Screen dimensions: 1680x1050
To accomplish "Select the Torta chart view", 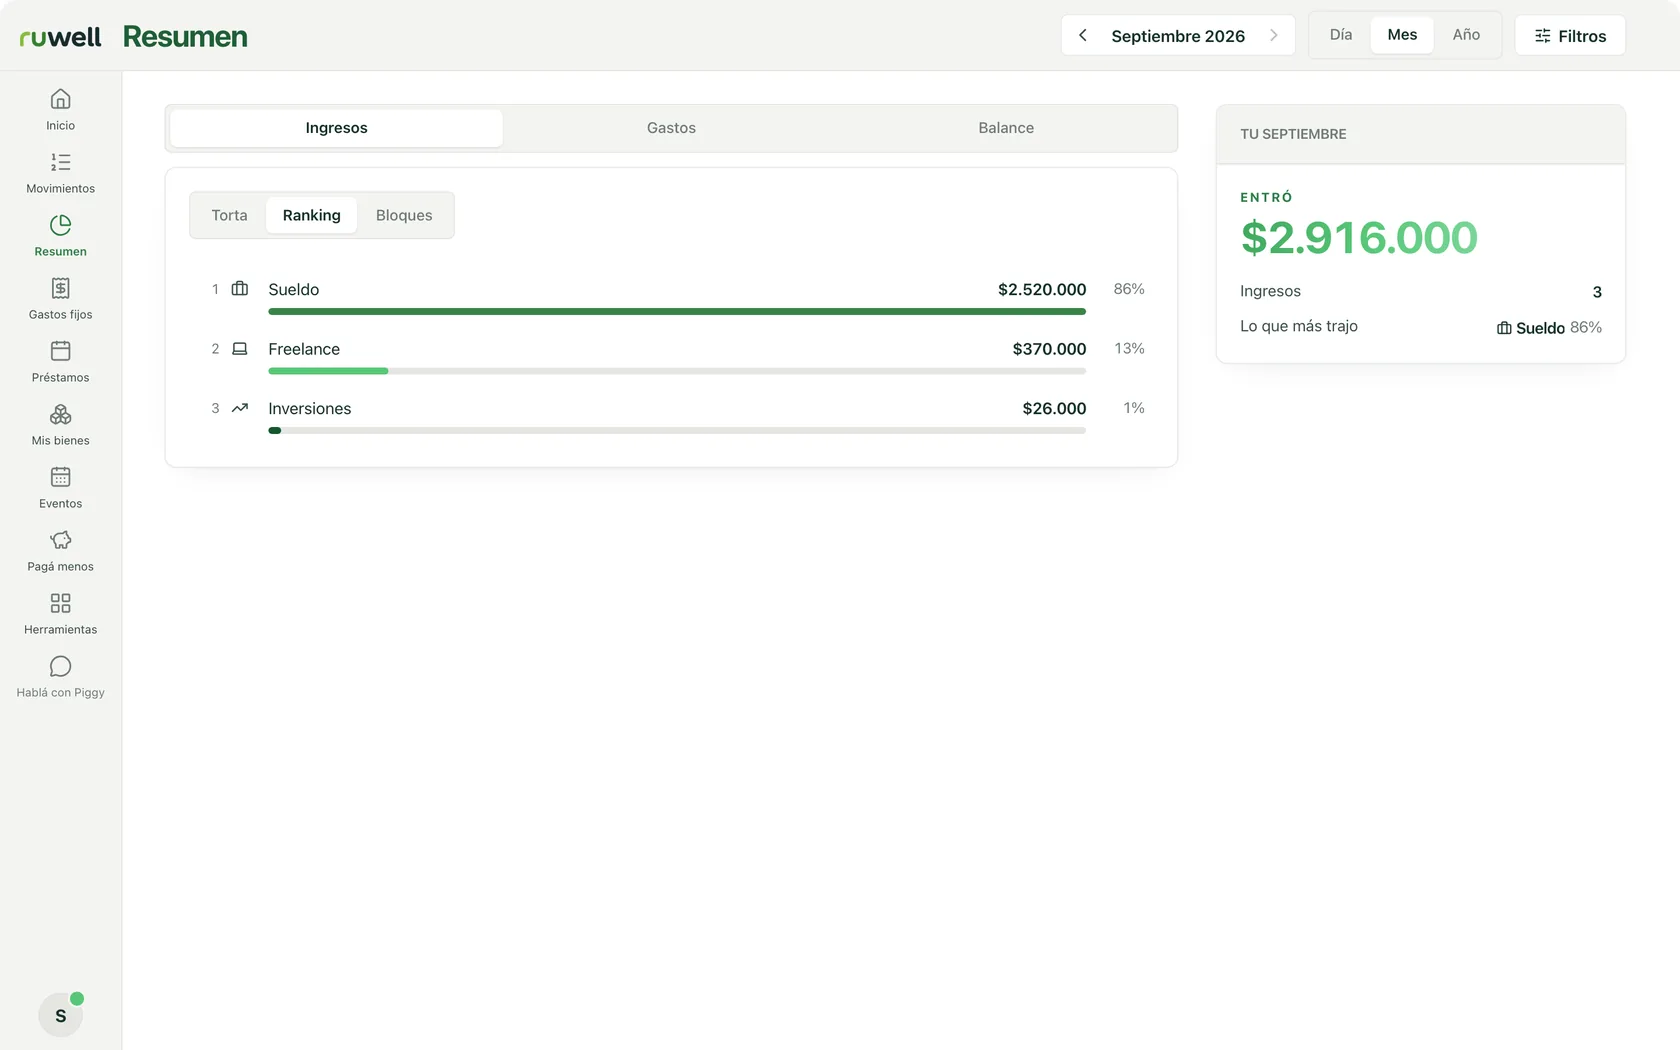I will pyautogui.click(x=229, y=215).
